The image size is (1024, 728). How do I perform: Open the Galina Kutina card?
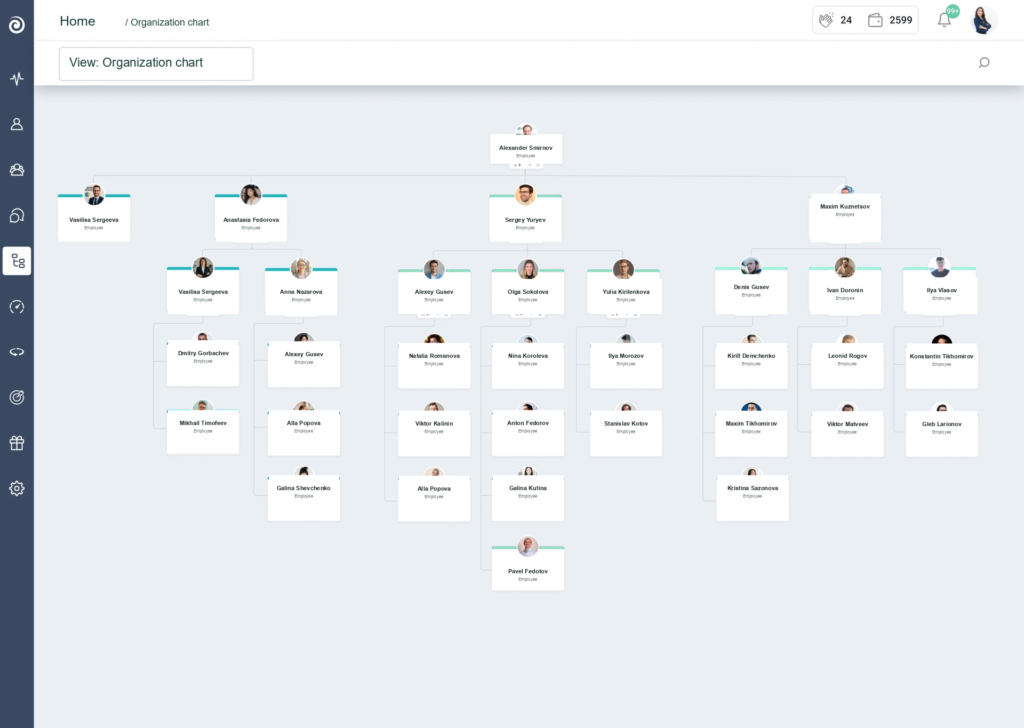[528, 498]
